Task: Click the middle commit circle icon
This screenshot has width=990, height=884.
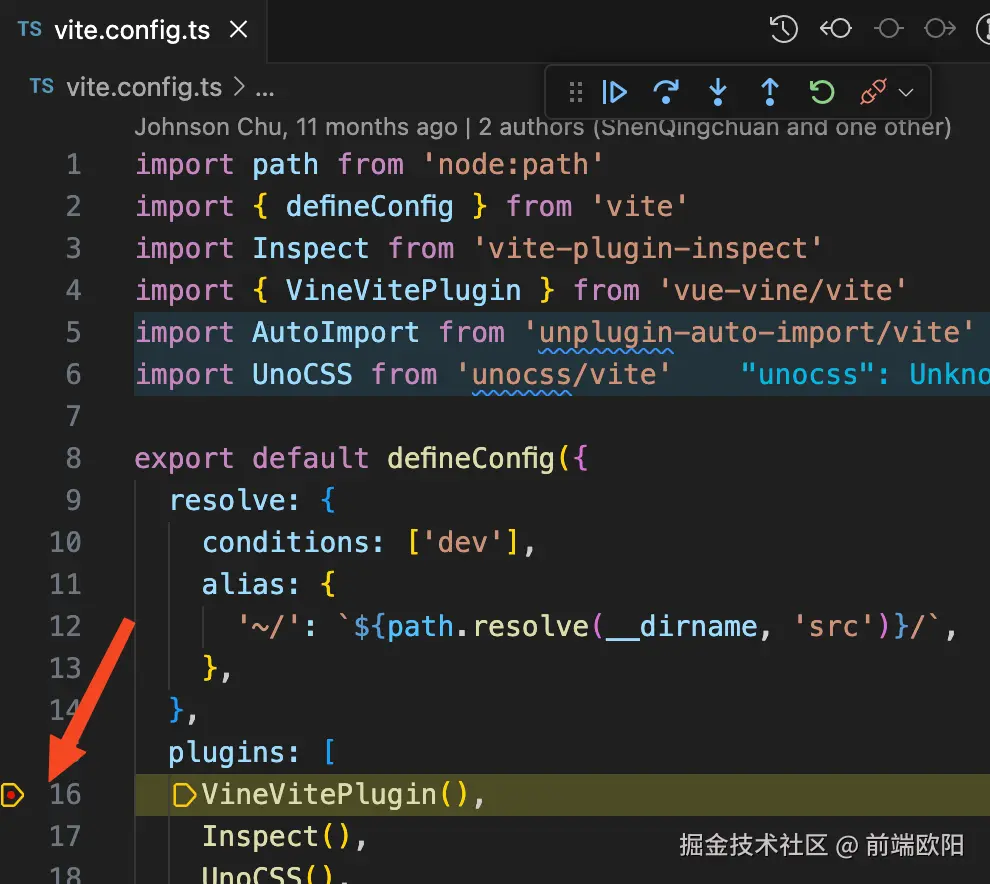Action: [x=888, y=28]
